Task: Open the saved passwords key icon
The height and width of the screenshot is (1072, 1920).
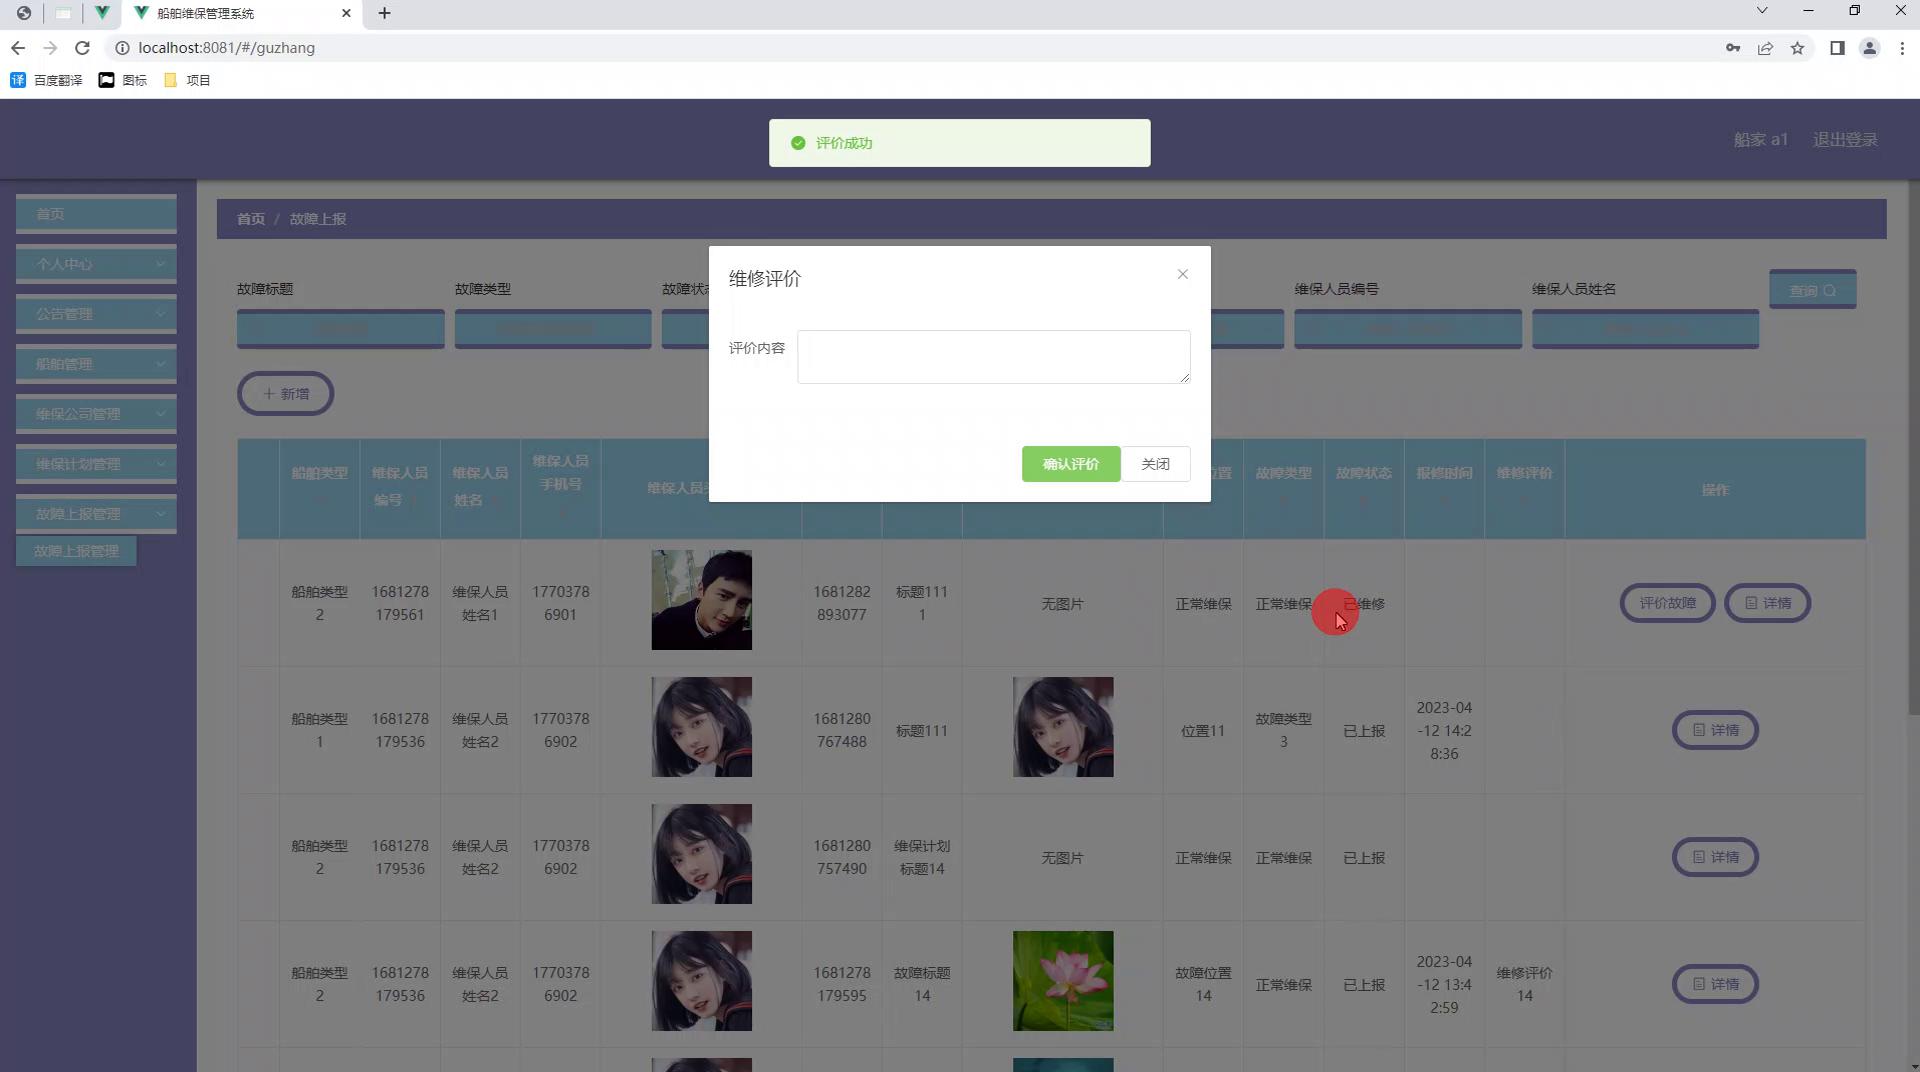Action: 1733,48
